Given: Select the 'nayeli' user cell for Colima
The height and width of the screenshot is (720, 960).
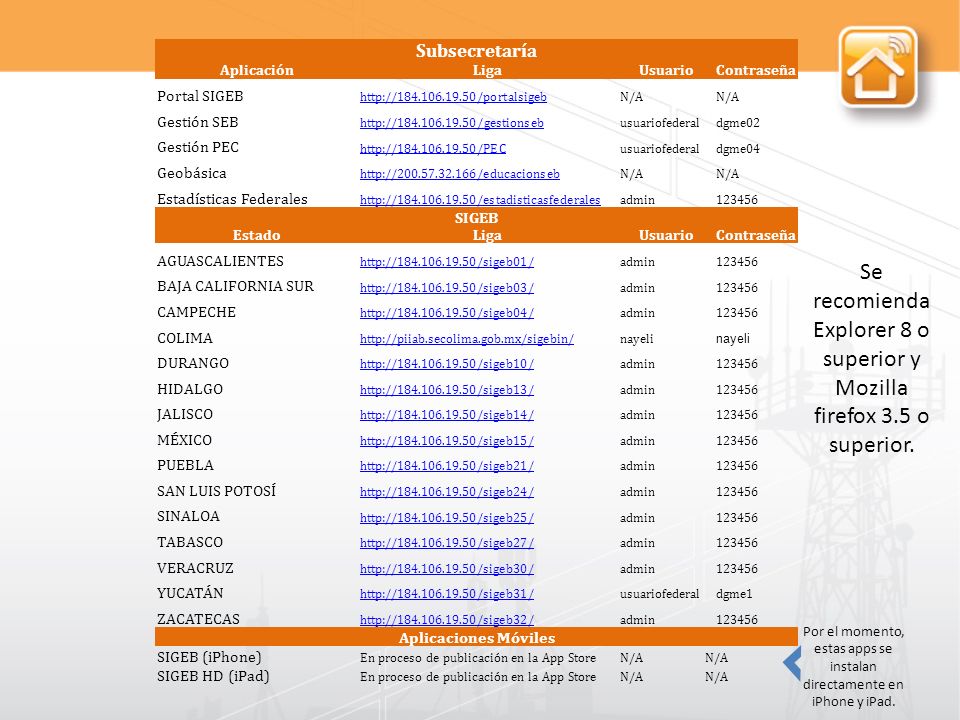Looking at the screenshot, I should 636,339.
